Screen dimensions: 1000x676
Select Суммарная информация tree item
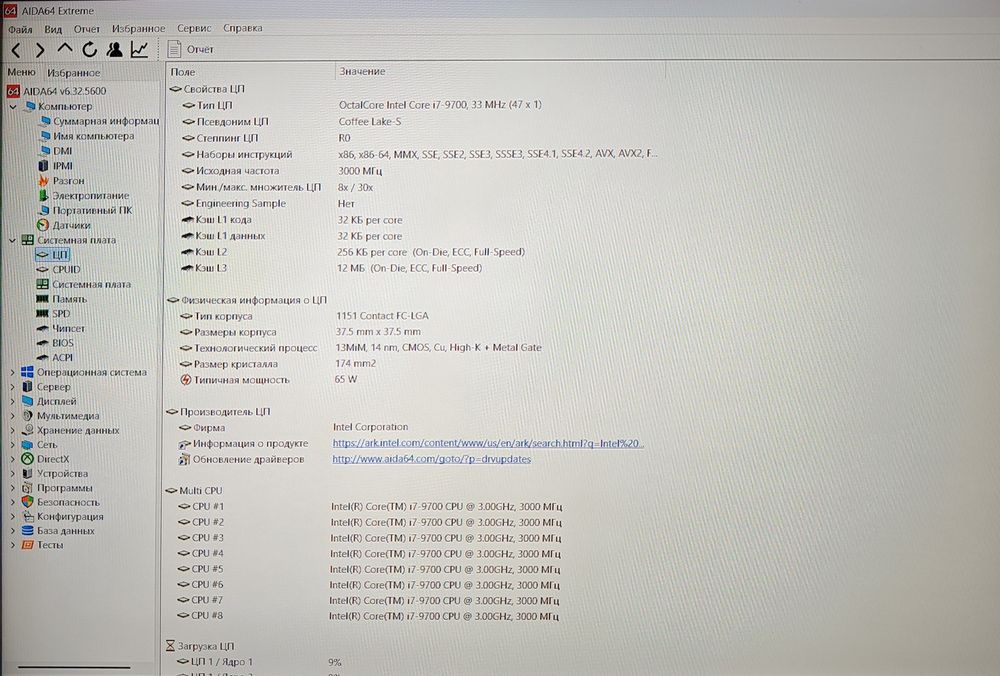click(x=99, y=121)
